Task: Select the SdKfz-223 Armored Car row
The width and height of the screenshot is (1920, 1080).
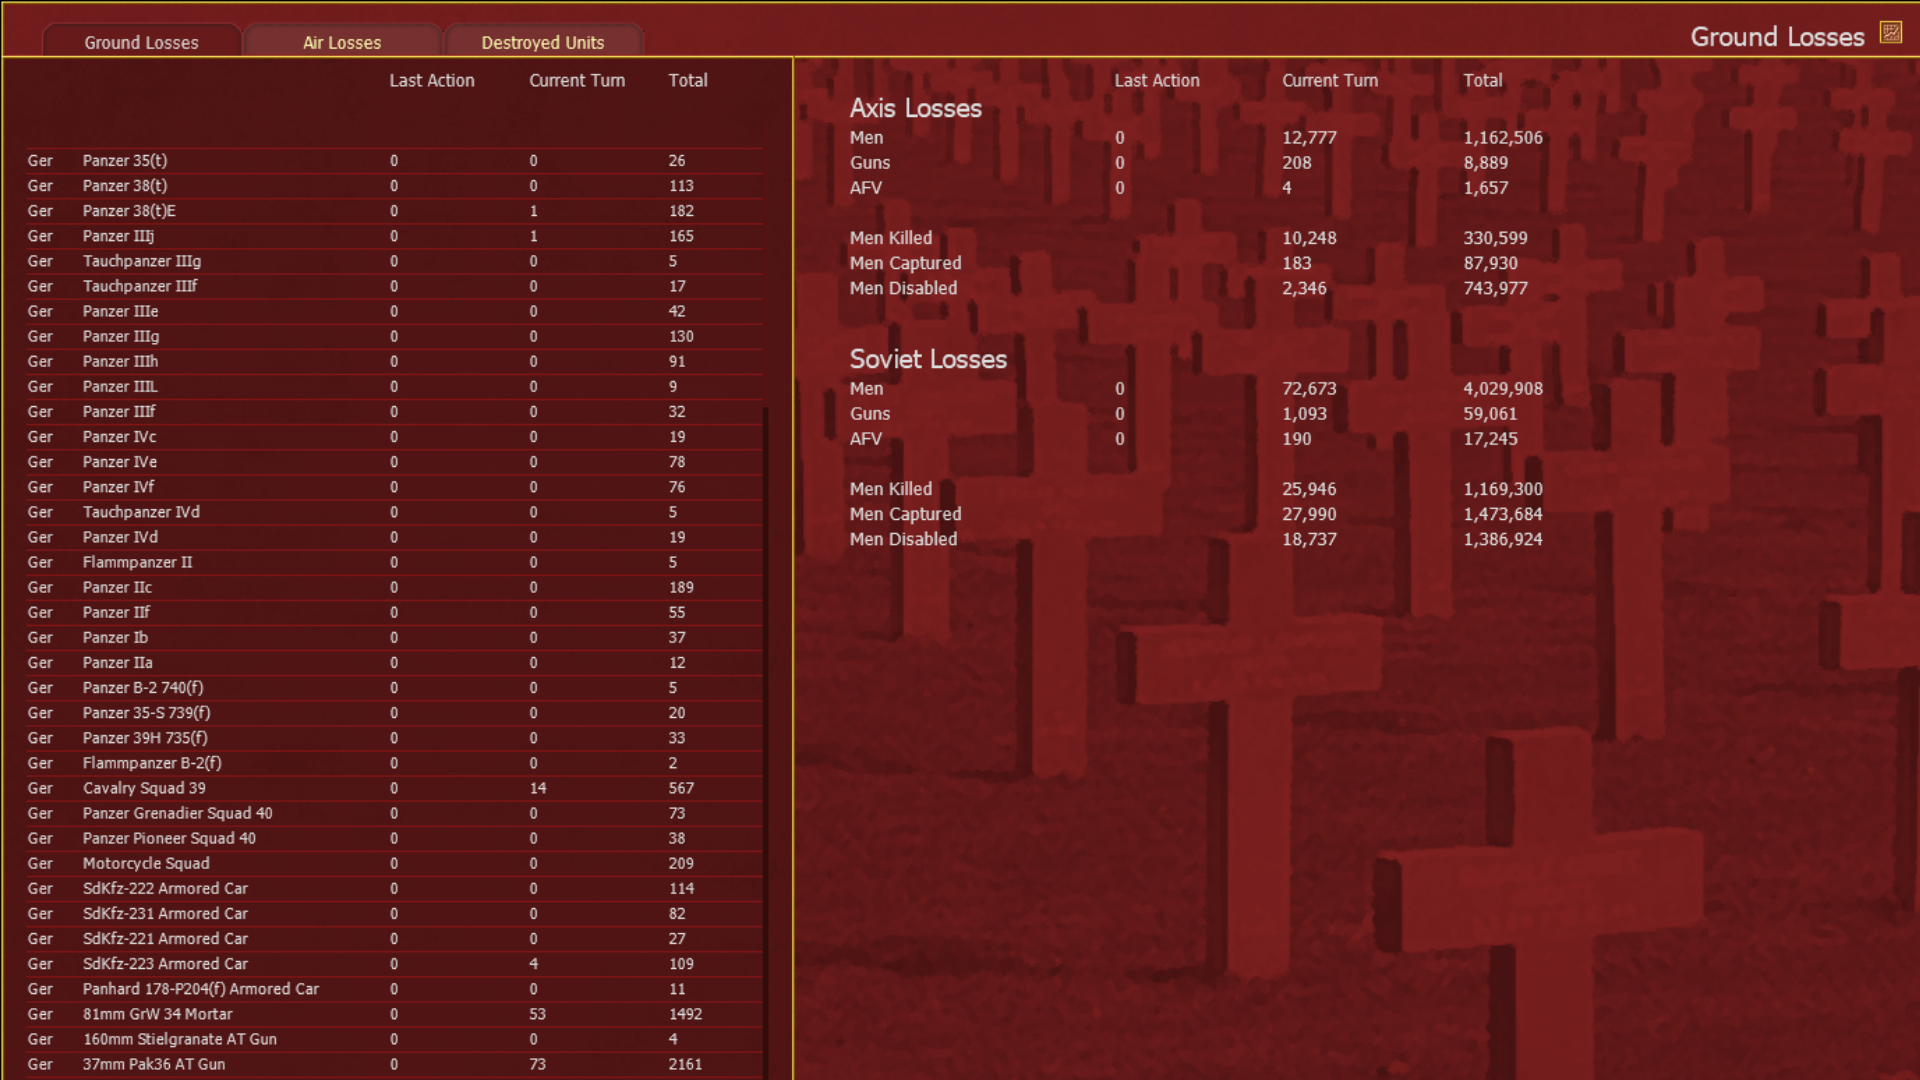Action: tap(165, 964)
